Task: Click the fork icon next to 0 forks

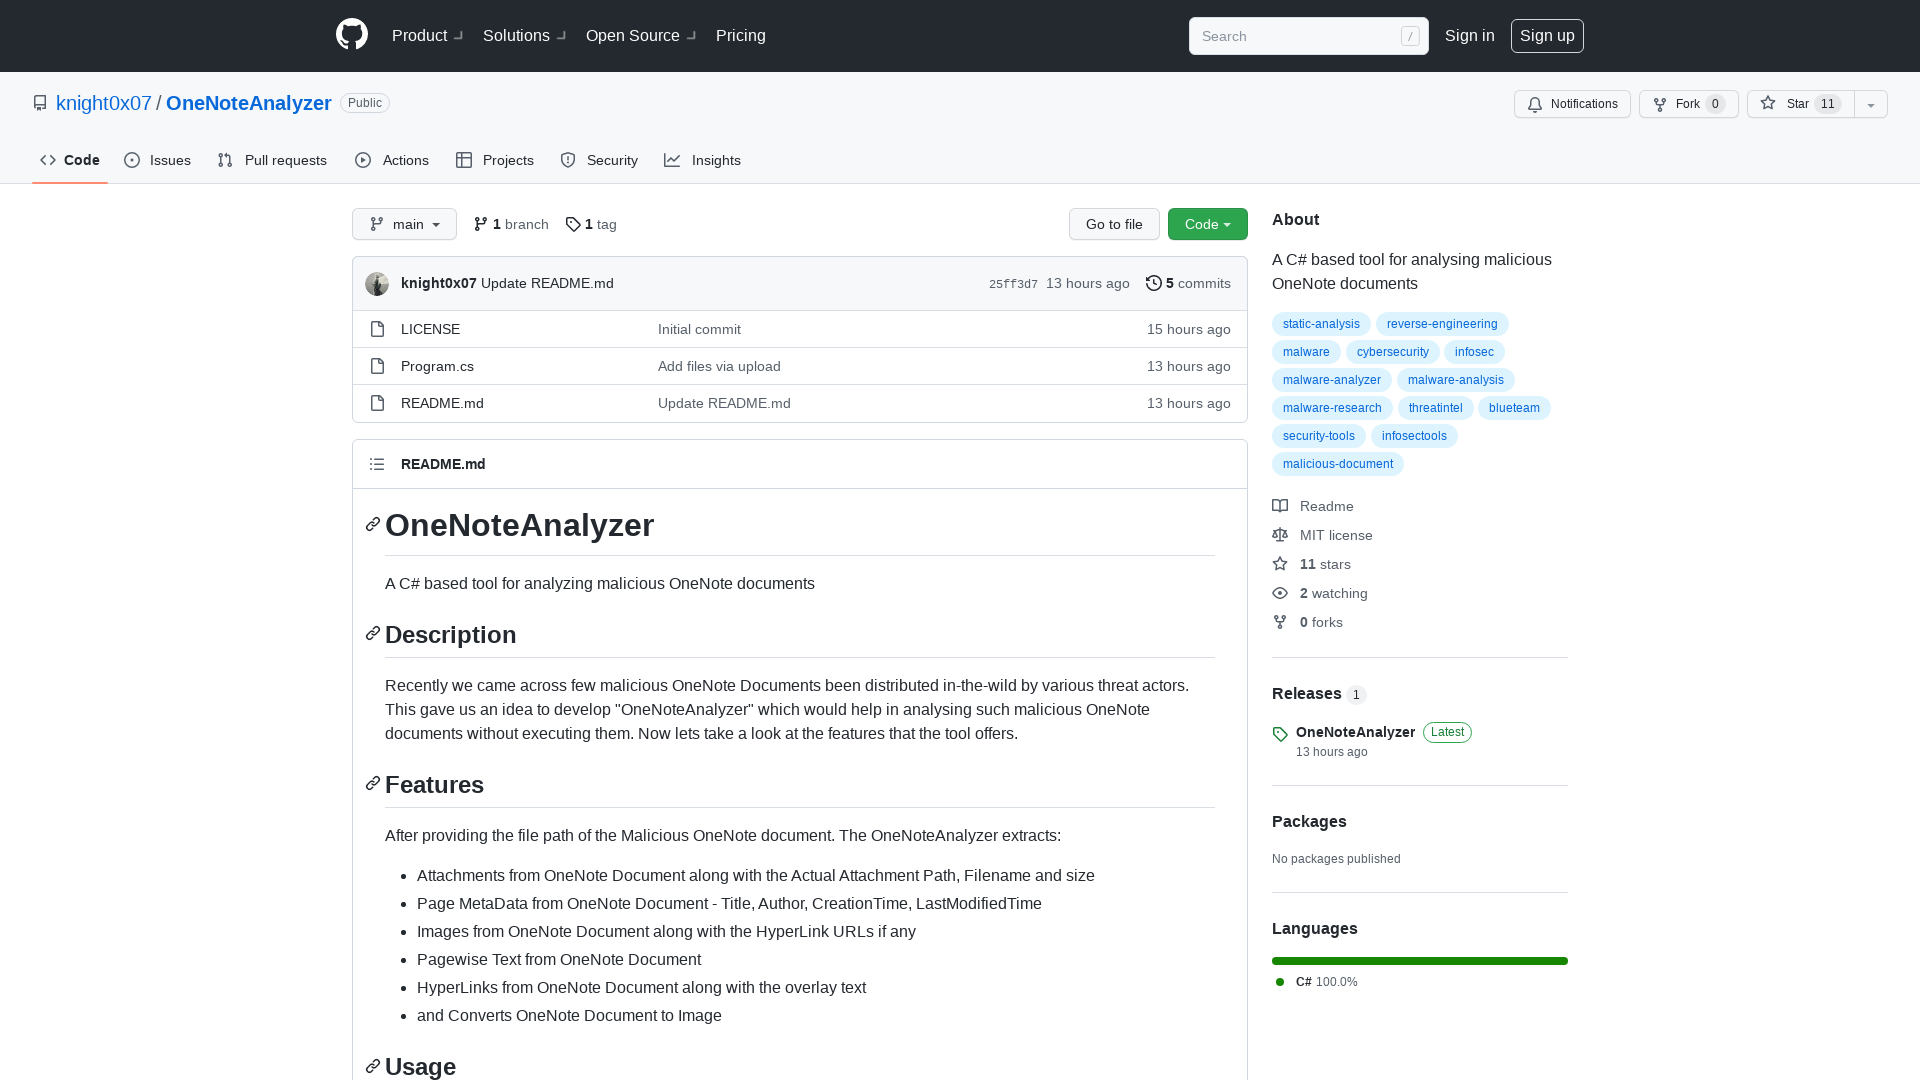Action: 1280,622
